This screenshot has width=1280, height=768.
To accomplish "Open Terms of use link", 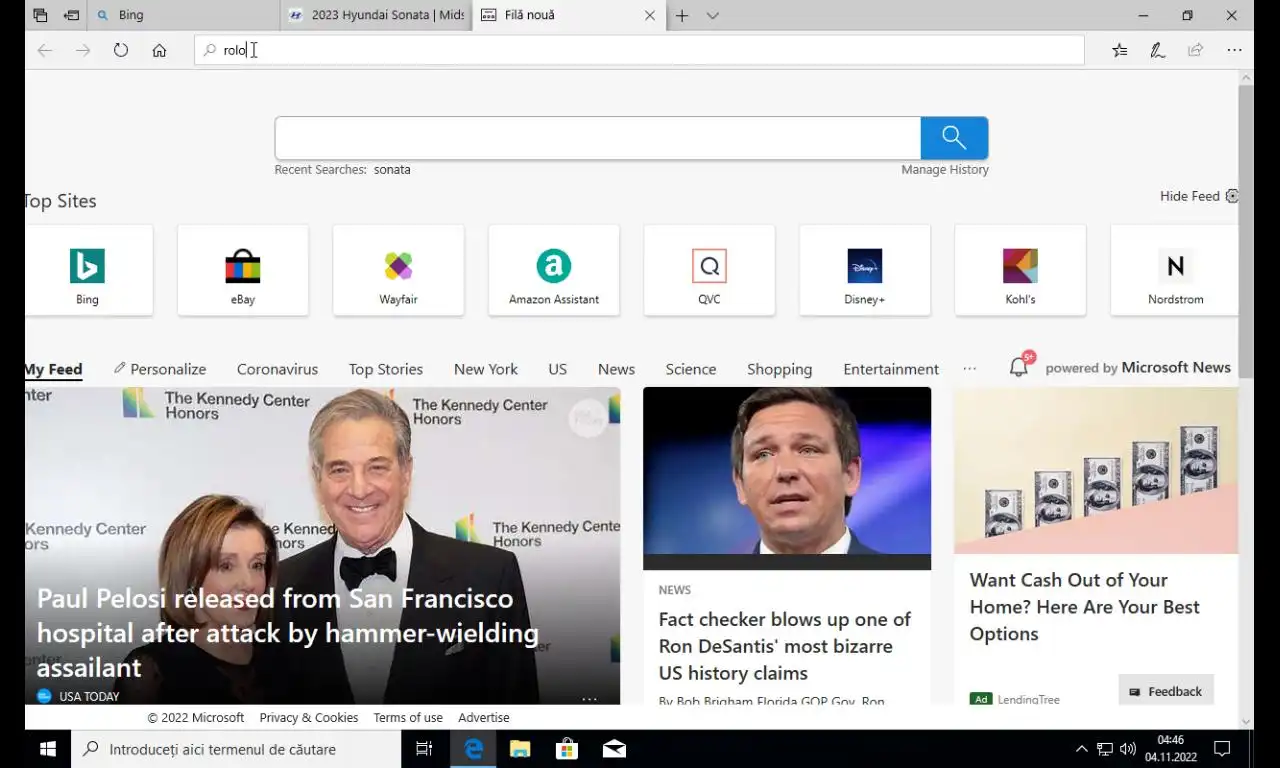I will pos(408,718).
